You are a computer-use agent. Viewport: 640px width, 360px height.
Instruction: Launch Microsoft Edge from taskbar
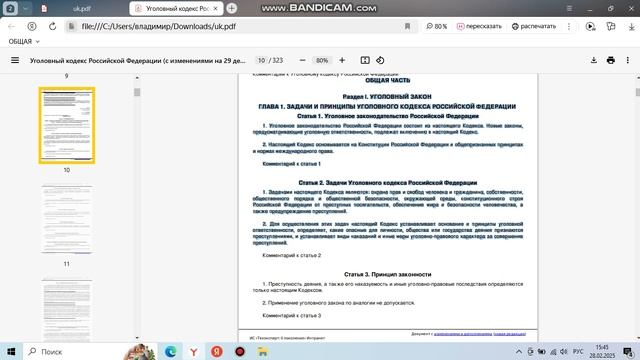pos(171,351)
